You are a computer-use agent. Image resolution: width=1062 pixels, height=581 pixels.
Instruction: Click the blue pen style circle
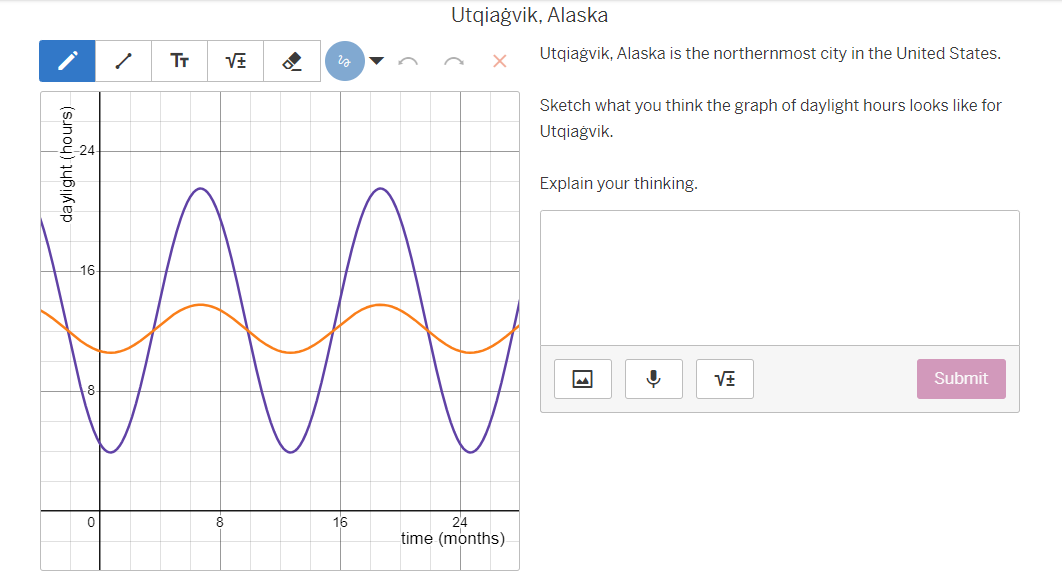point(345,61)
